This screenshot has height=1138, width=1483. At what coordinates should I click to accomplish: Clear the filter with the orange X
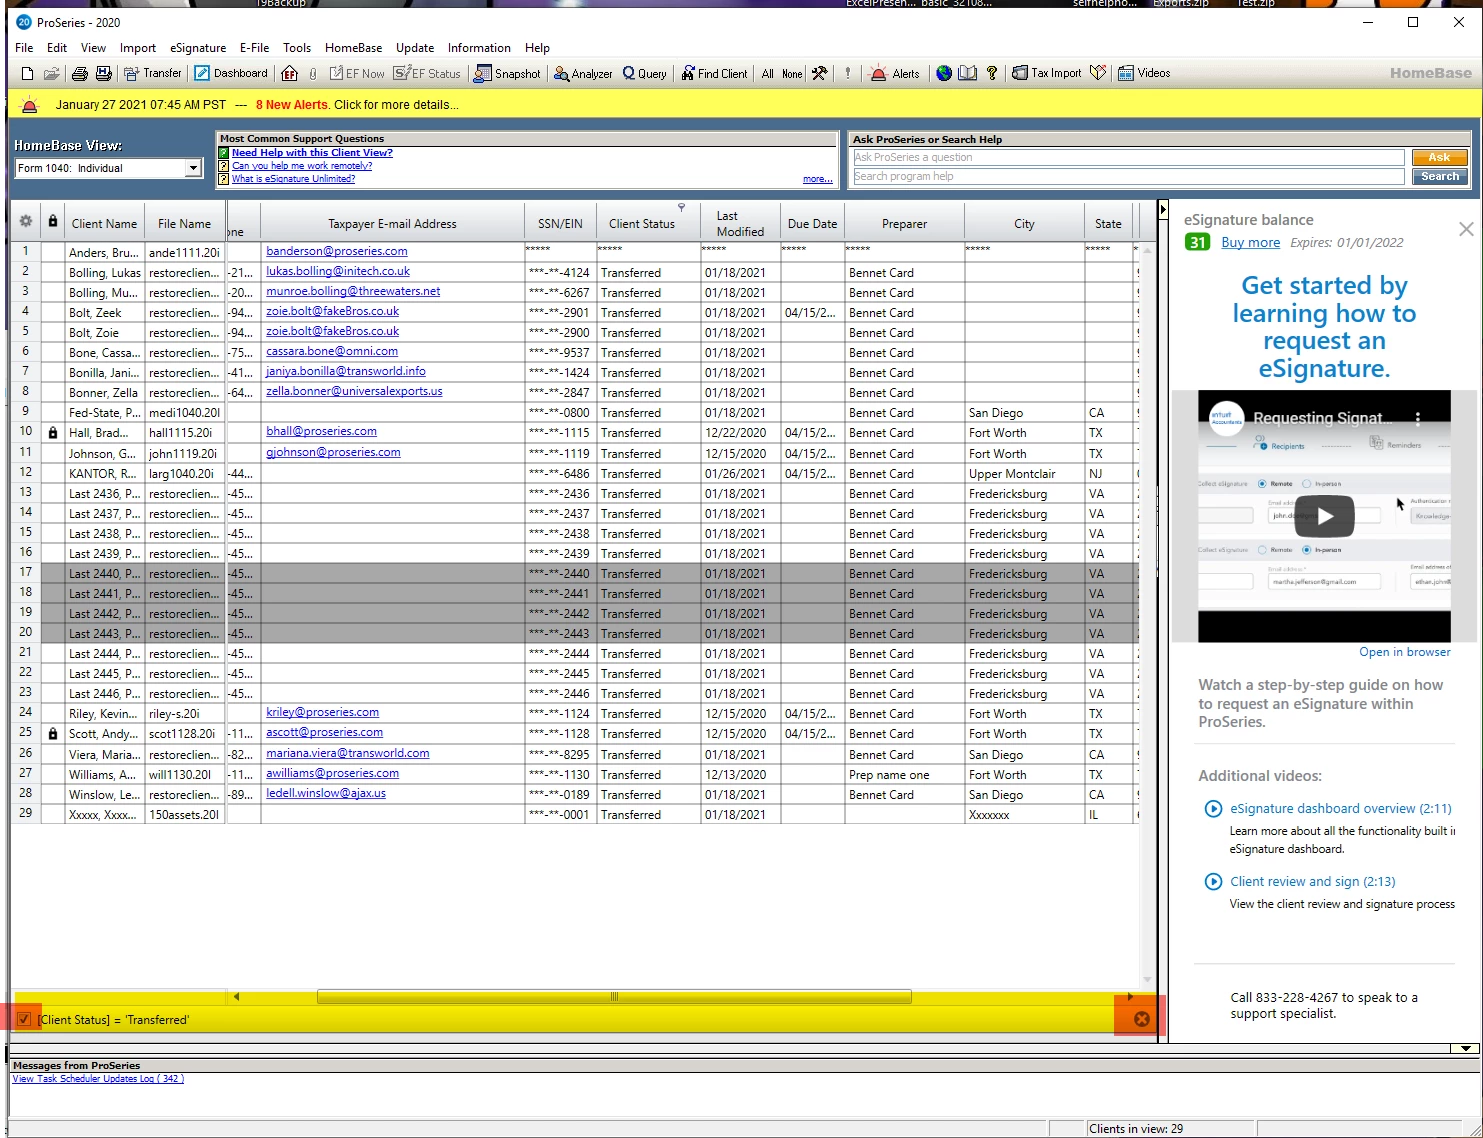click(1141, 1019)
